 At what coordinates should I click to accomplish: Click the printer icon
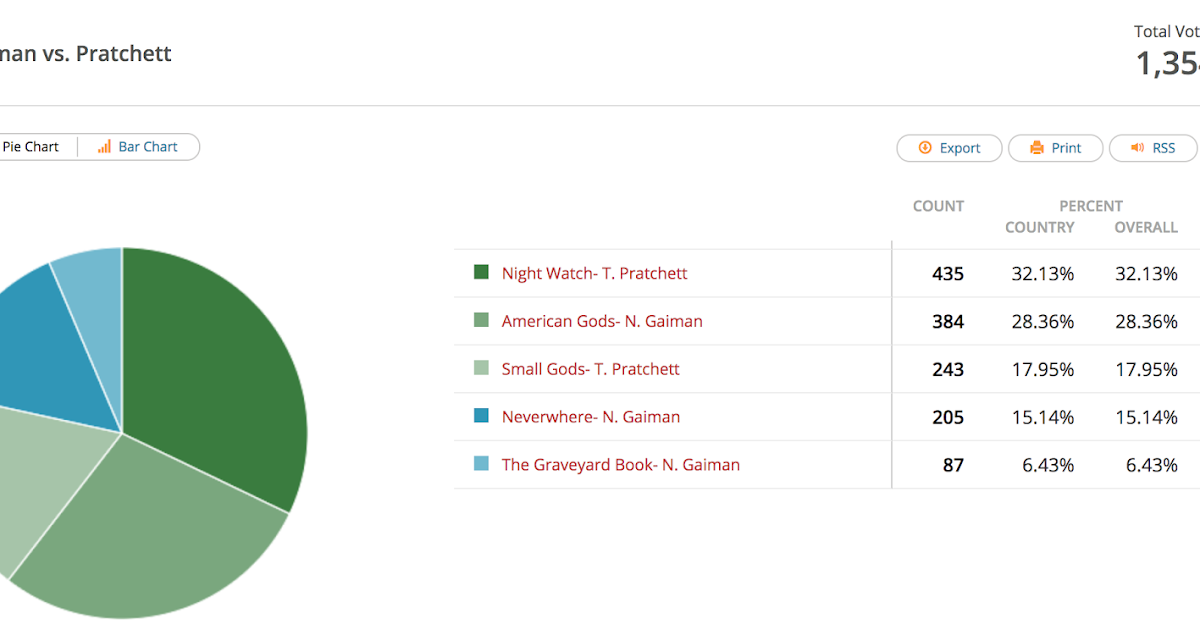(1037, 147)
